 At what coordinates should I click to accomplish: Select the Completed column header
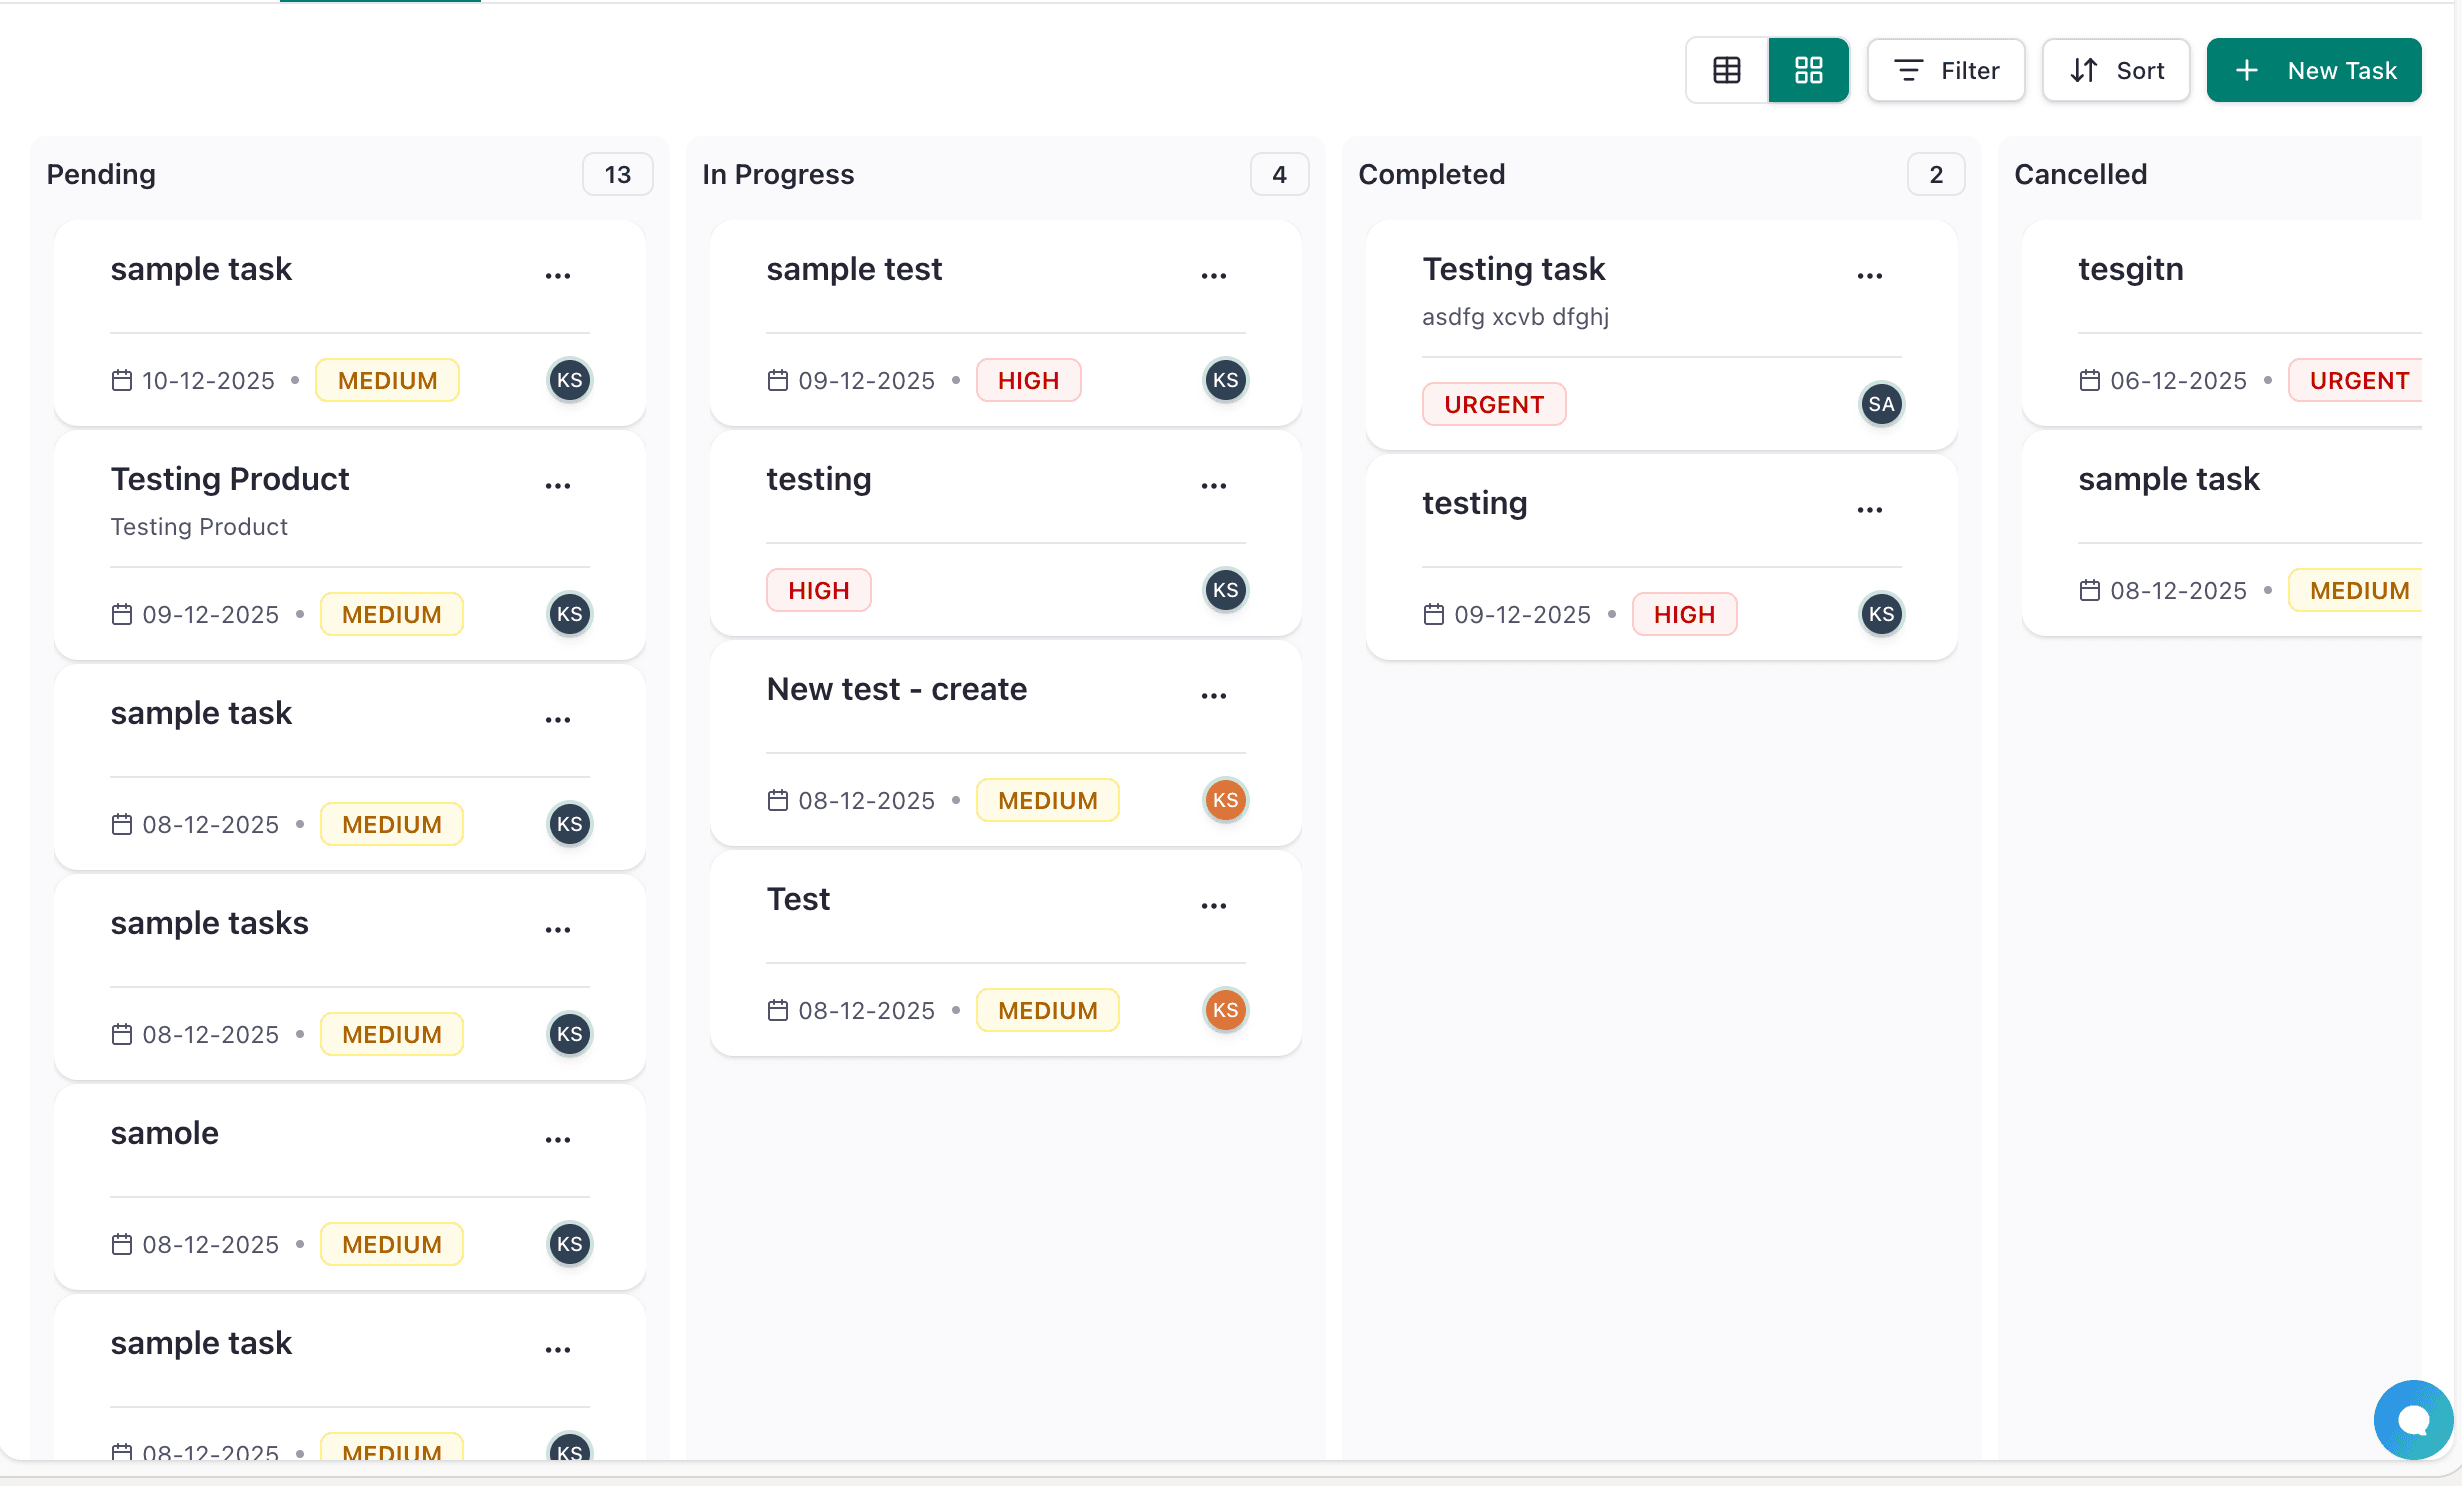click(x=1431, y=174)
